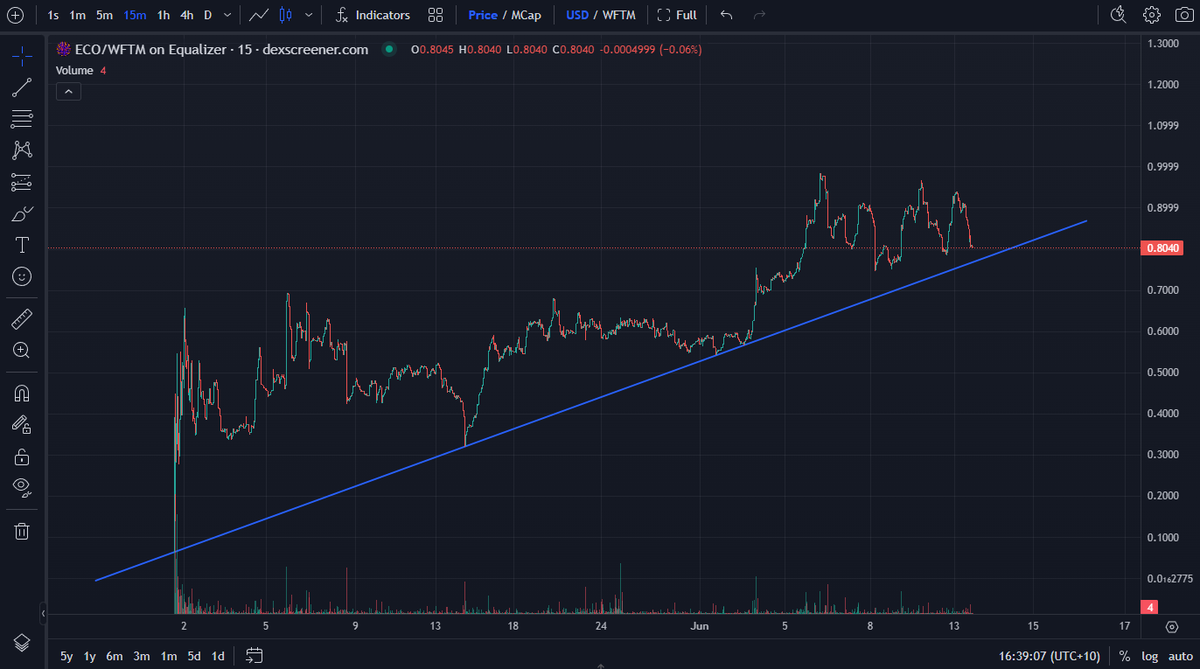The image size is (1200, 669).
Task: Enter Full screen chart mode
Action: coord(677,15)
